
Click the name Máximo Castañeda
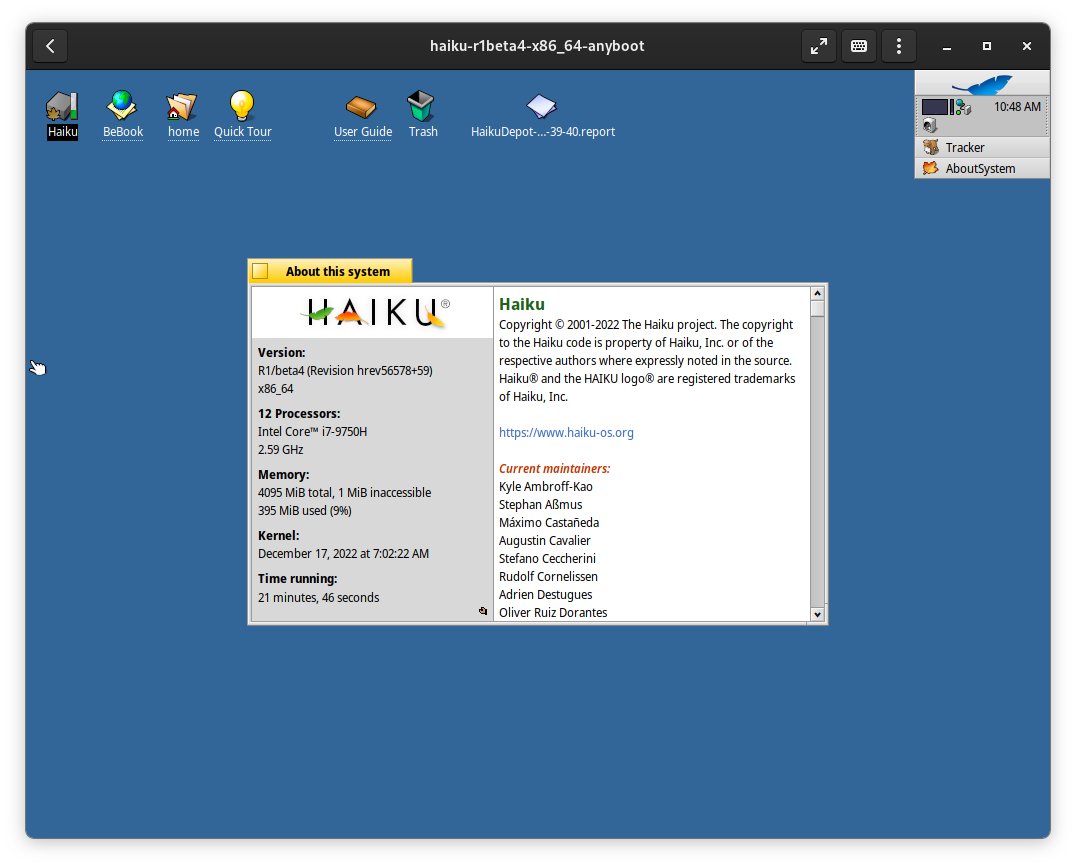point(549,522)
